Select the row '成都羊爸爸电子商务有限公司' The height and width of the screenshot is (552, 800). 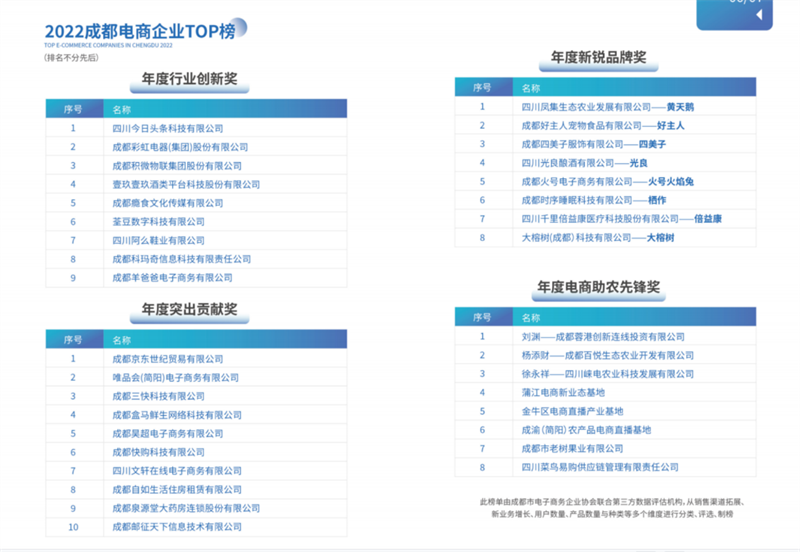pyautogui.click(x=196, y=278)
